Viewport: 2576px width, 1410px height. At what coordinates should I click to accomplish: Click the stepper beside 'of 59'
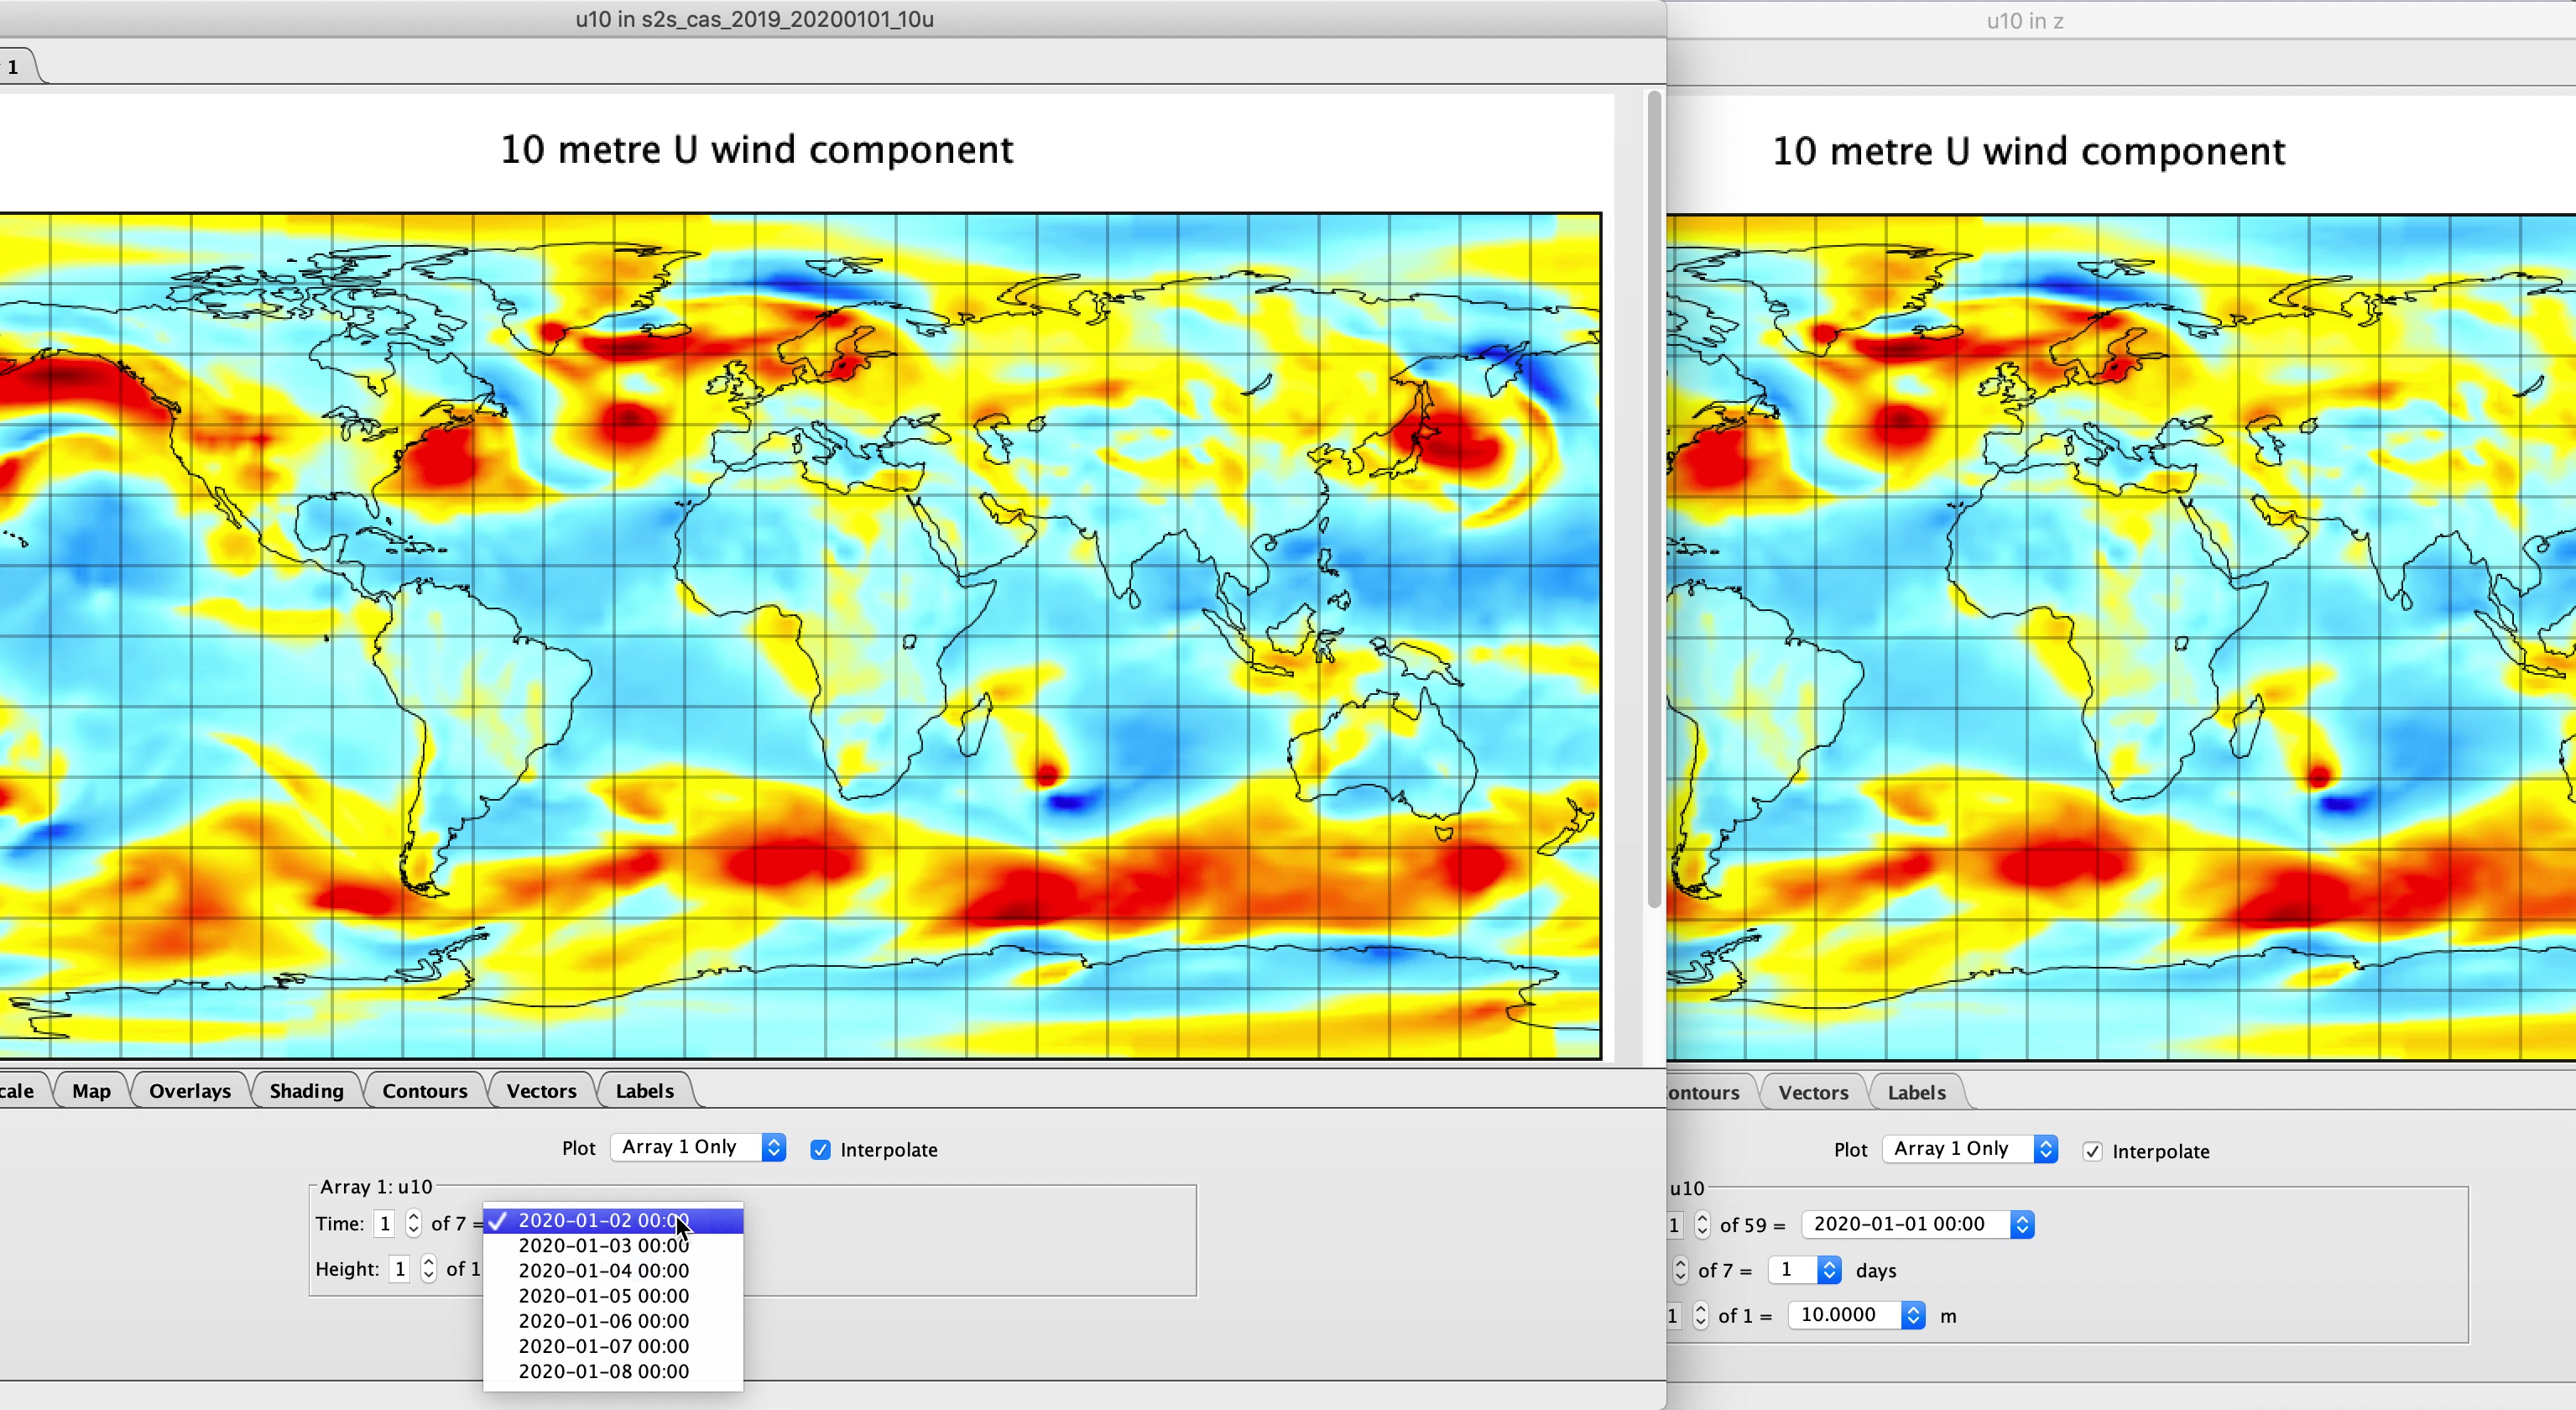click(1702, 1225)
